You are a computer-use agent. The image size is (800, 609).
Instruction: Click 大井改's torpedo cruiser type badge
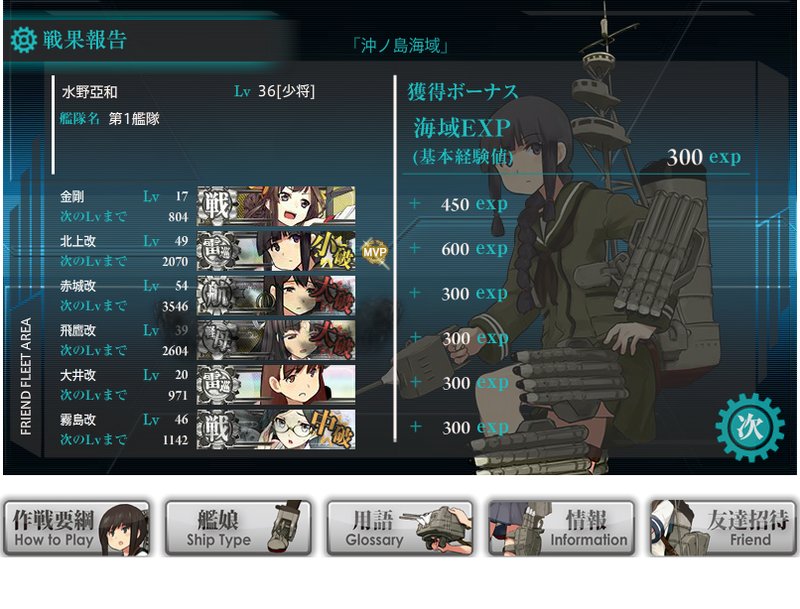pyautogui.click(x=218, y=385)
